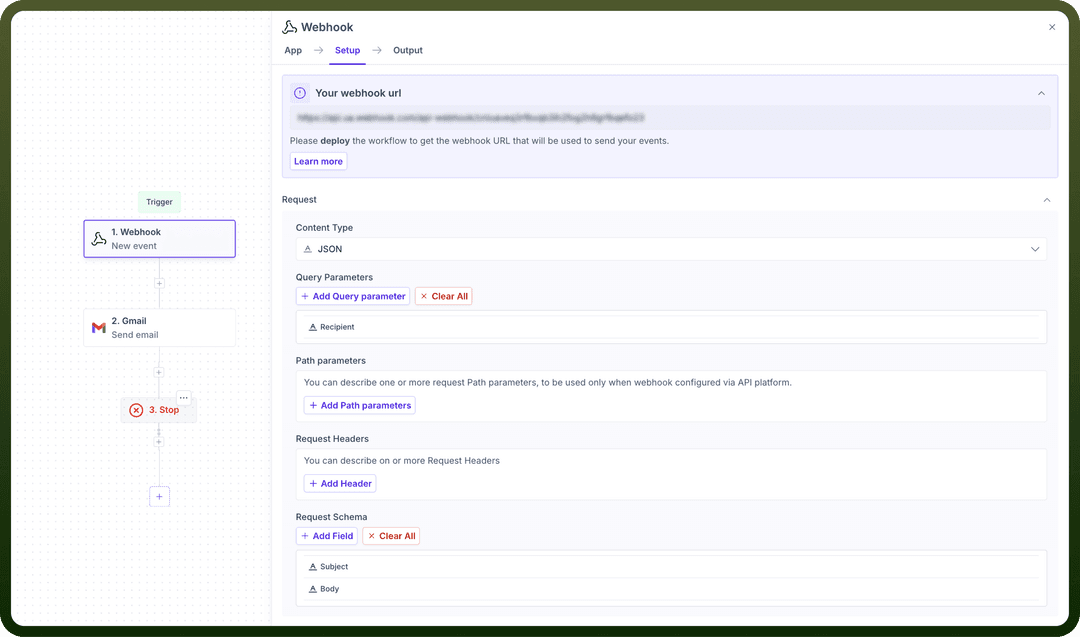Add a step between Gmail and Stop
The width and height of the screenshot is (1080, 637).
coord(159,372)
